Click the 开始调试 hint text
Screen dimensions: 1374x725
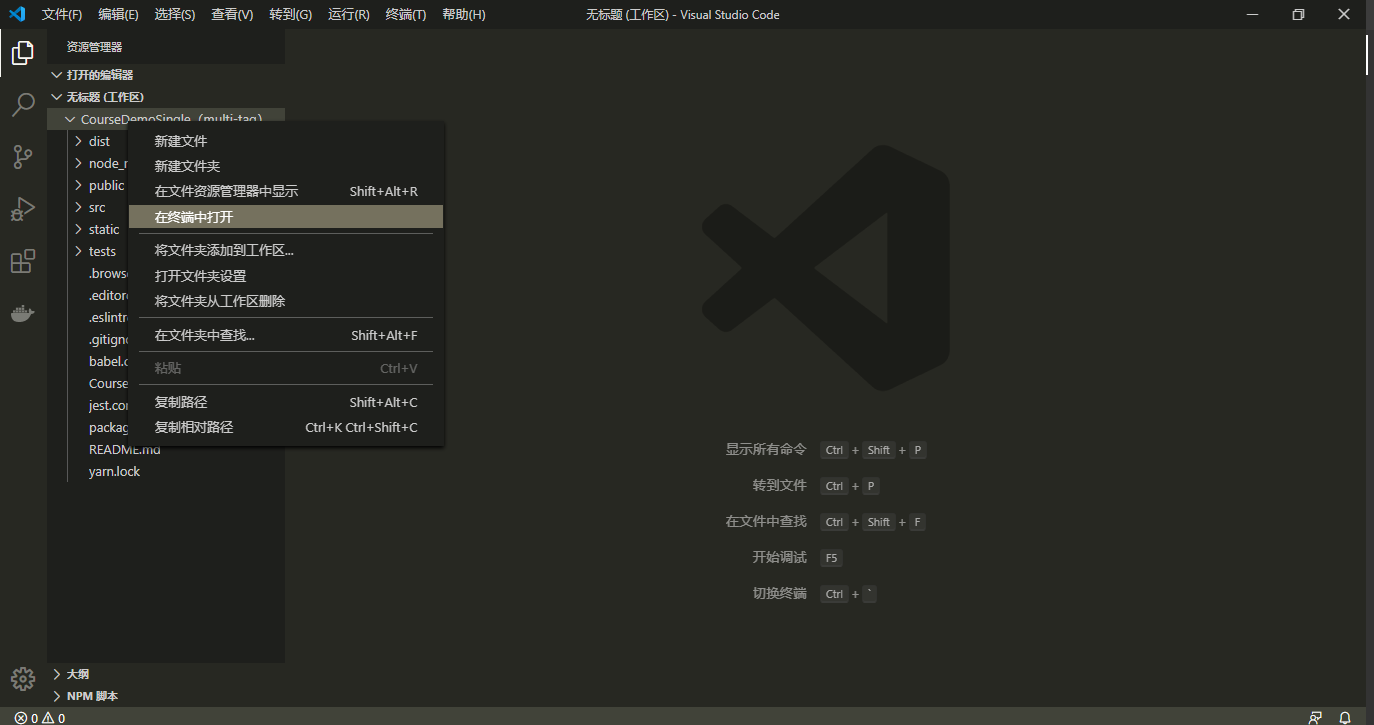point(780,557)
